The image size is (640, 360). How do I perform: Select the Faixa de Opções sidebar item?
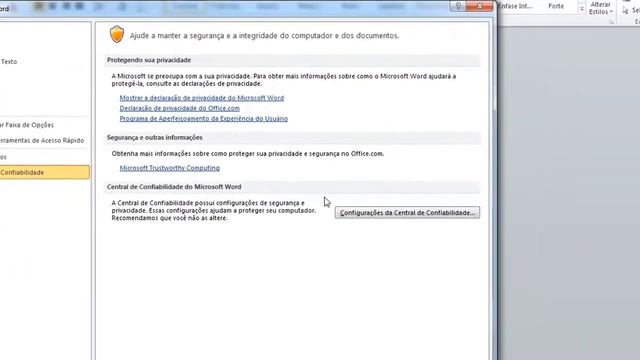(27, 125)
